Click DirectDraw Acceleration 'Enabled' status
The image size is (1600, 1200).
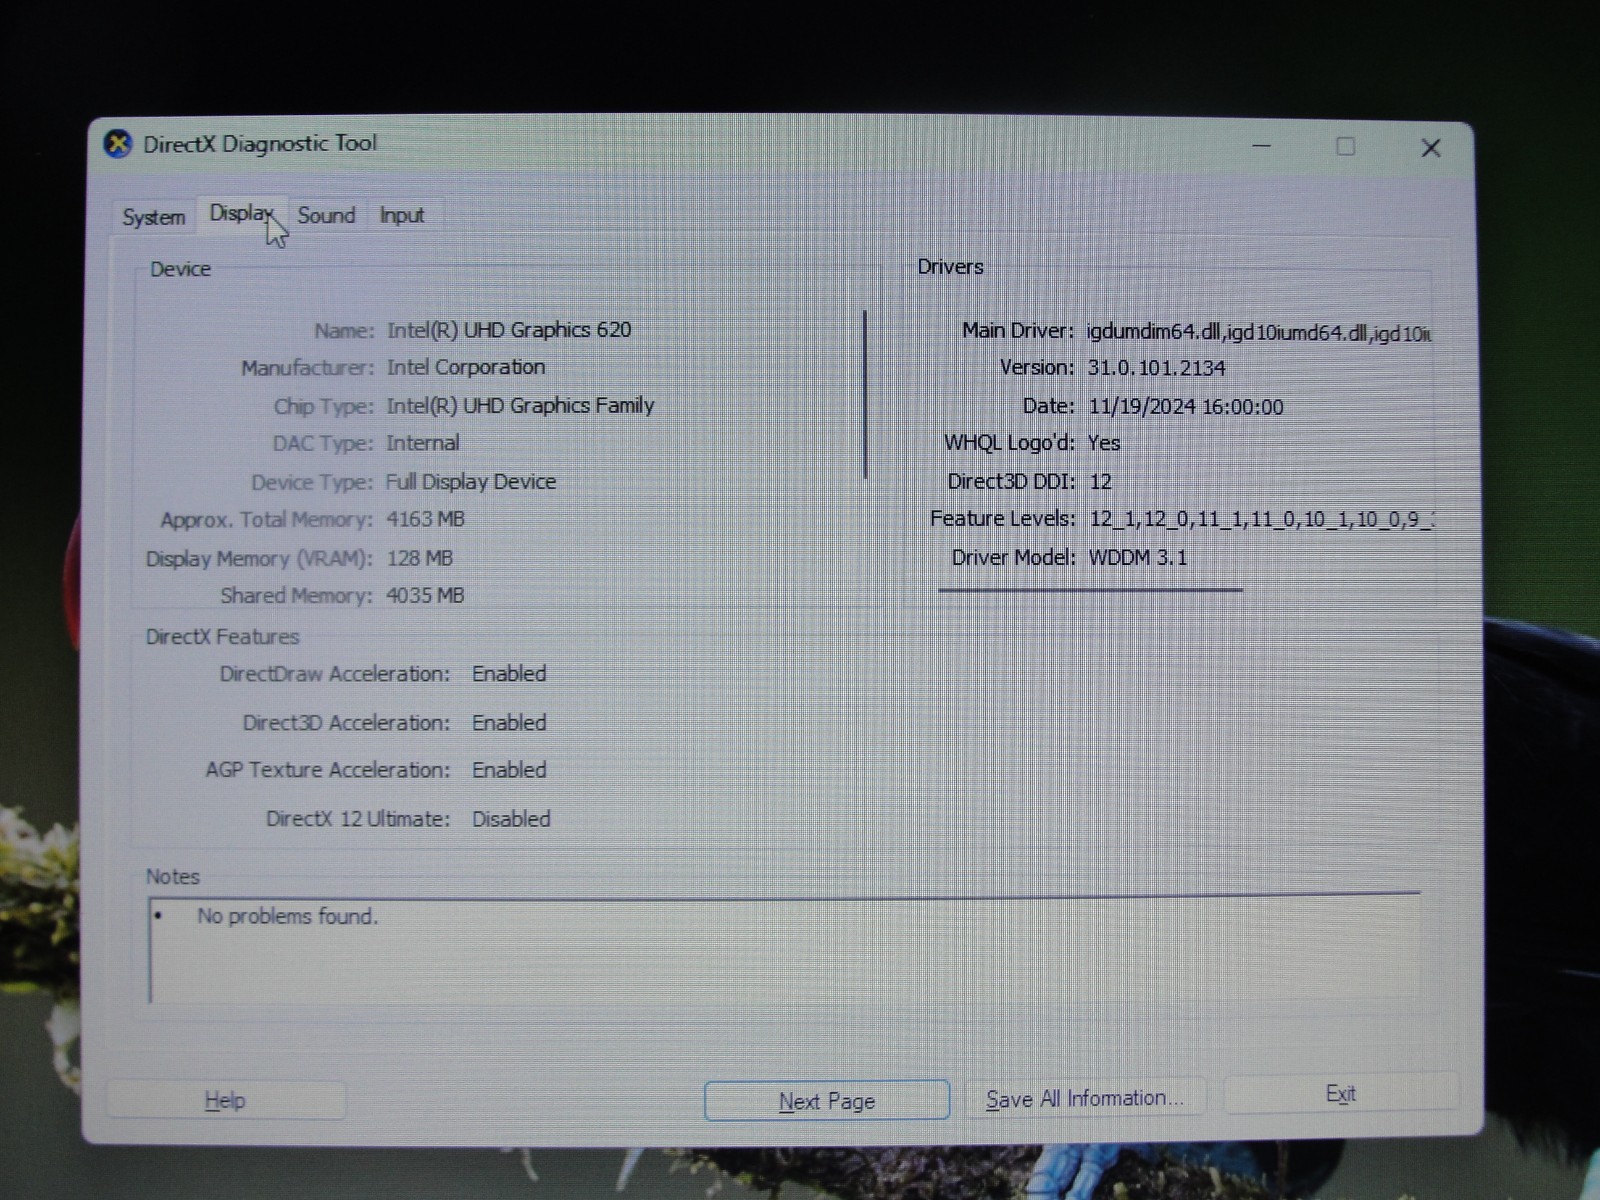click(509, 674)
